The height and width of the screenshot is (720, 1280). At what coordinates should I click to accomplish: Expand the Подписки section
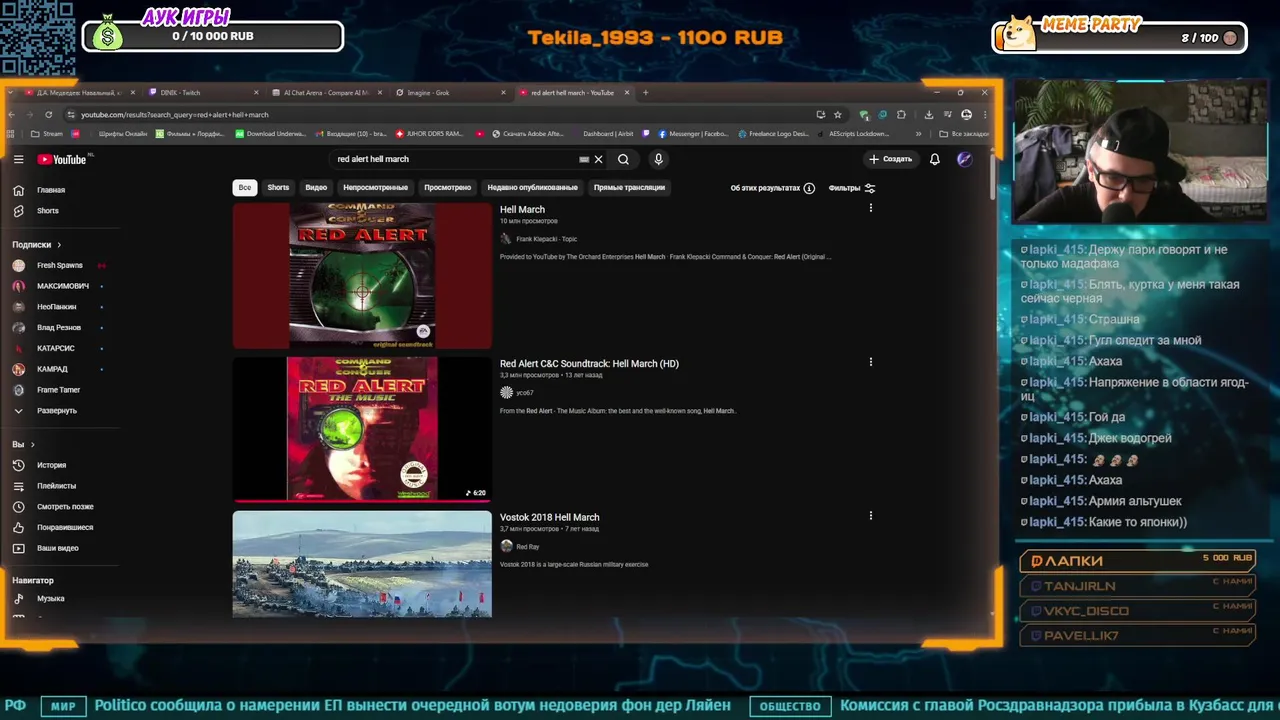coord(37,244)
